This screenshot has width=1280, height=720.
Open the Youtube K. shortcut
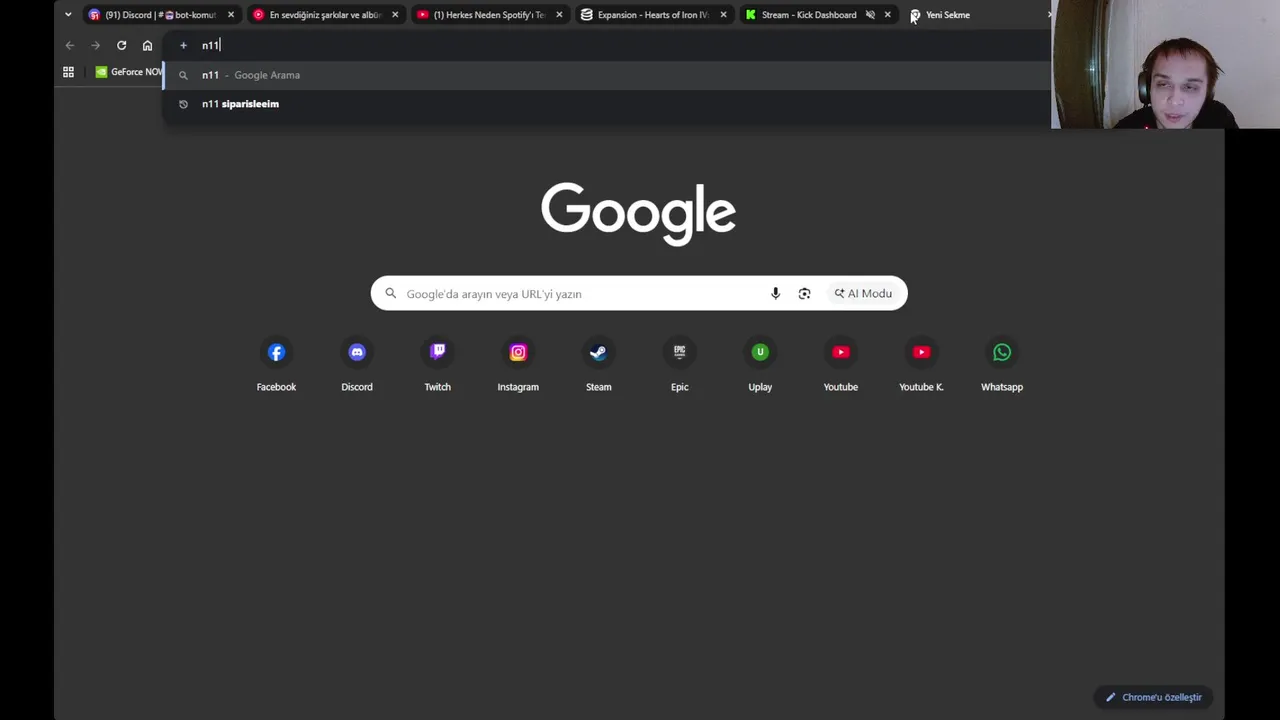pos(921,365)
